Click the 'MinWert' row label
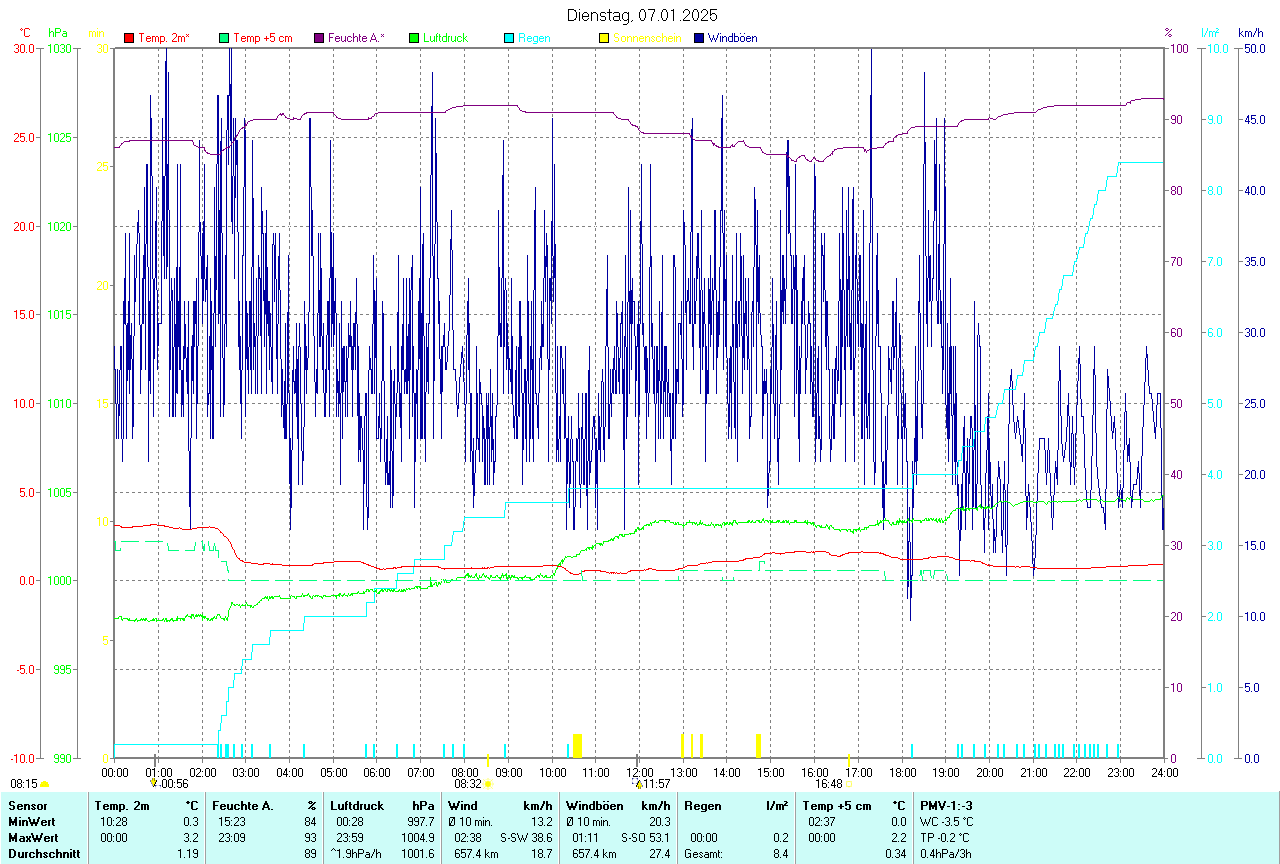 pos(32,822)
